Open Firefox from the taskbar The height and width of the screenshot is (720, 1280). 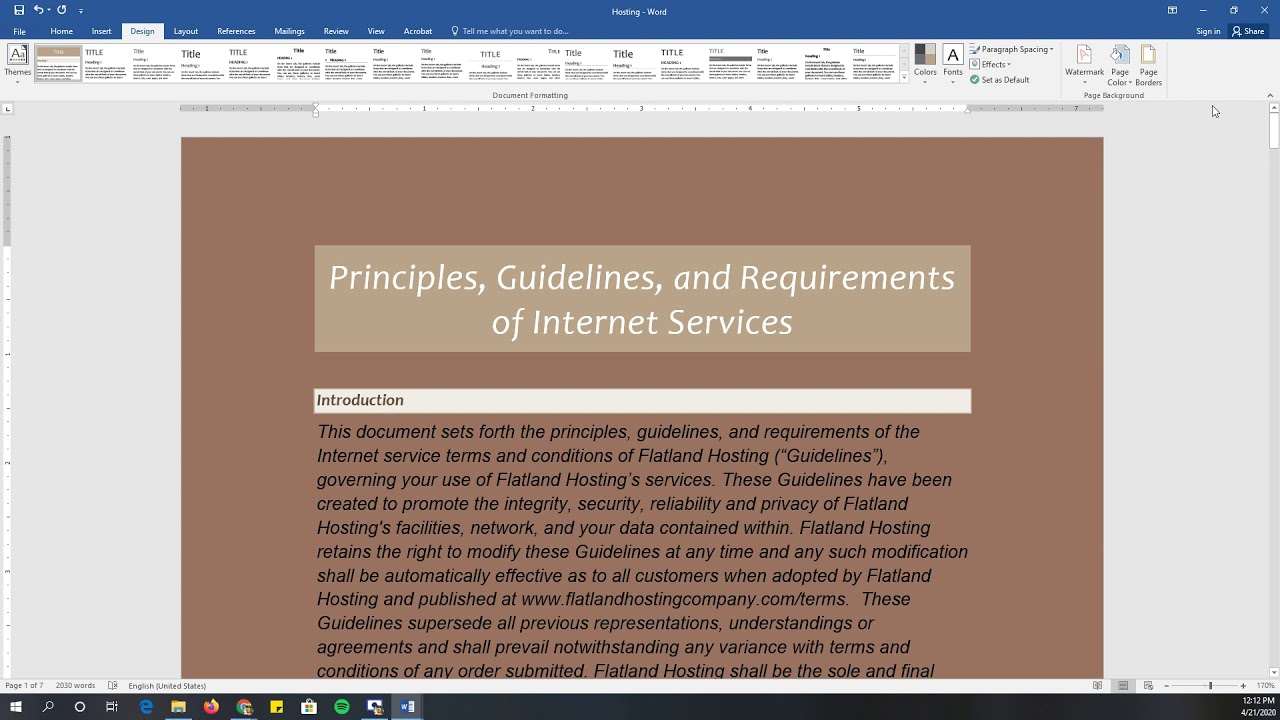pos(211,707)
